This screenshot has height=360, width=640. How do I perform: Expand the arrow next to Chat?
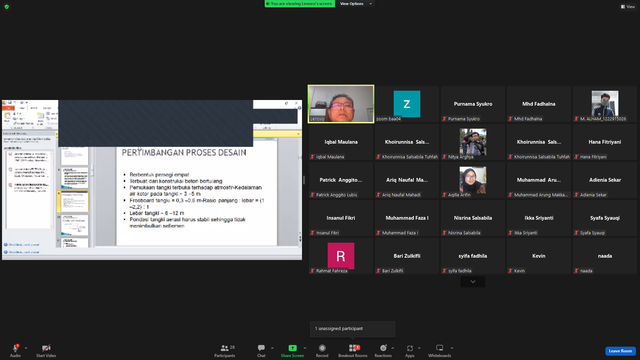(272, 348)
